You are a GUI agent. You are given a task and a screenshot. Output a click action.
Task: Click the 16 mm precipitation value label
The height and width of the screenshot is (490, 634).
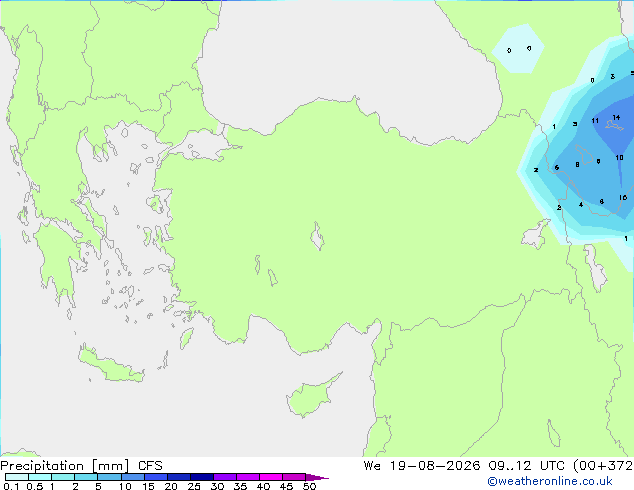click(623, 198)
